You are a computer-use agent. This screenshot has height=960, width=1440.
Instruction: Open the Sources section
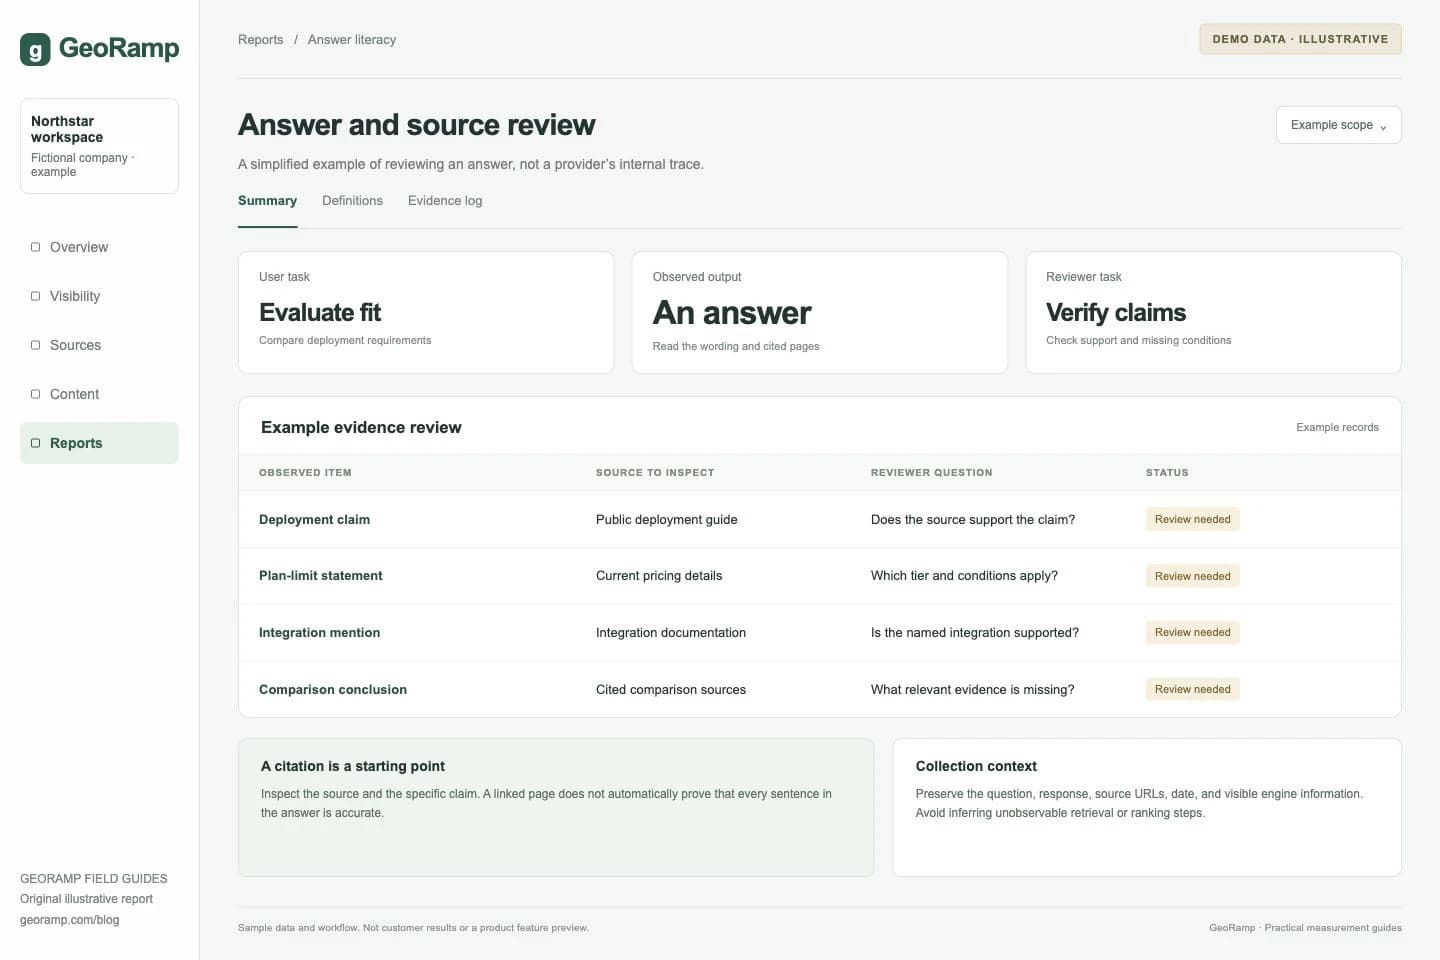click(x=99, y=345)
